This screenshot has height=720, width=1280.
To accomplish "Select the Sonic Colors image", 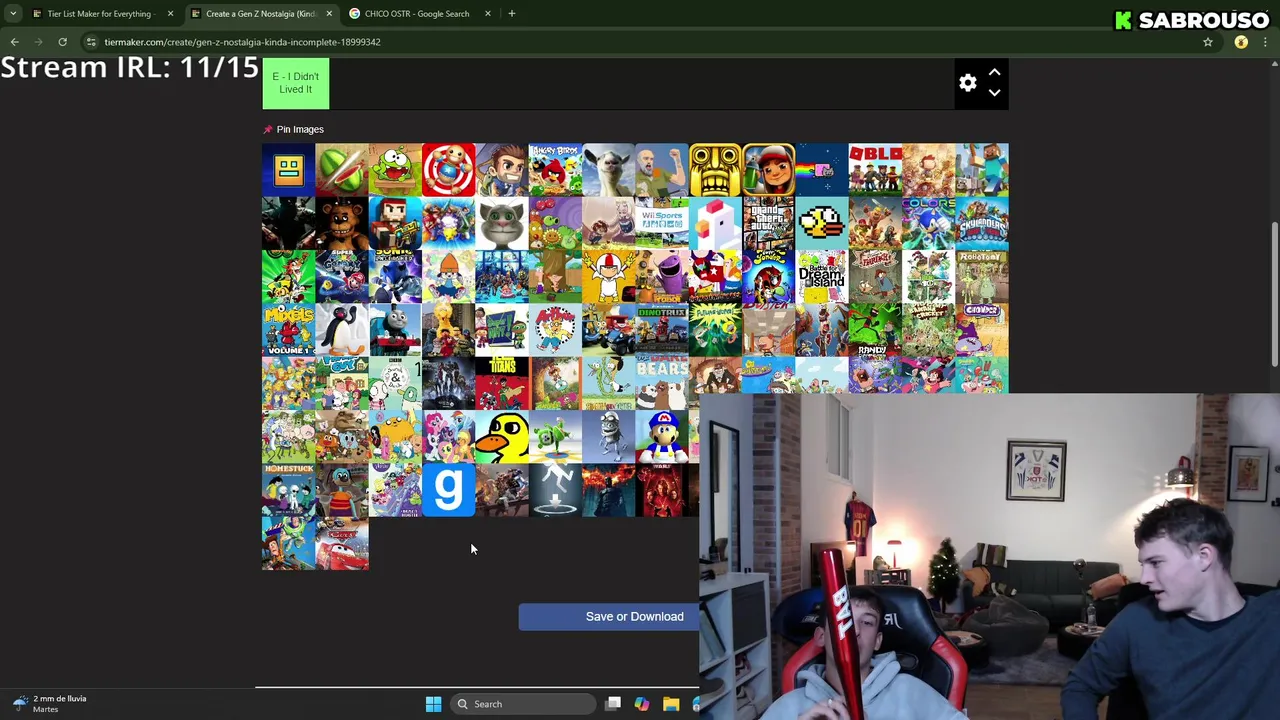I will point(928,223).
